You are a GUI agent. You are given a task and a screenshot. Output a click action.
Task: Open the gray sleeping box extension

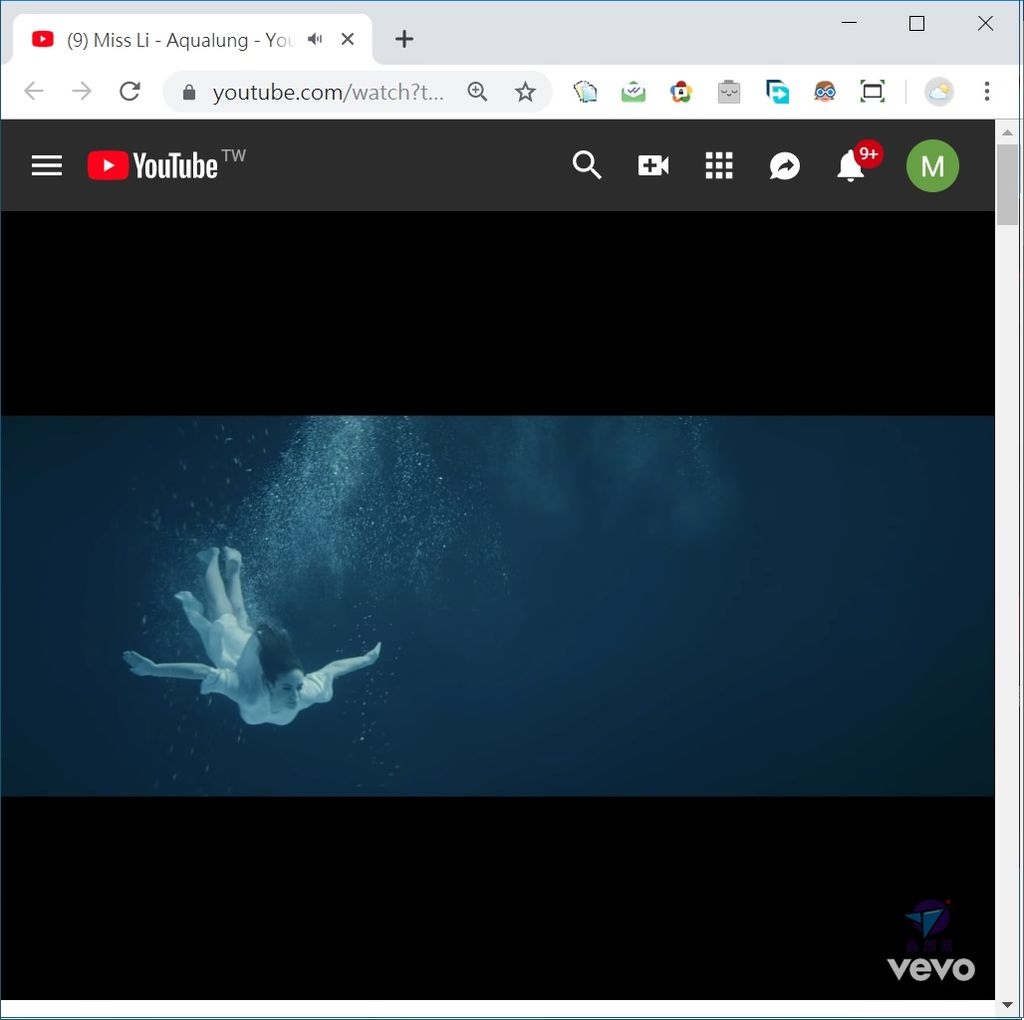pyautogui.click(x=729, y=91)
